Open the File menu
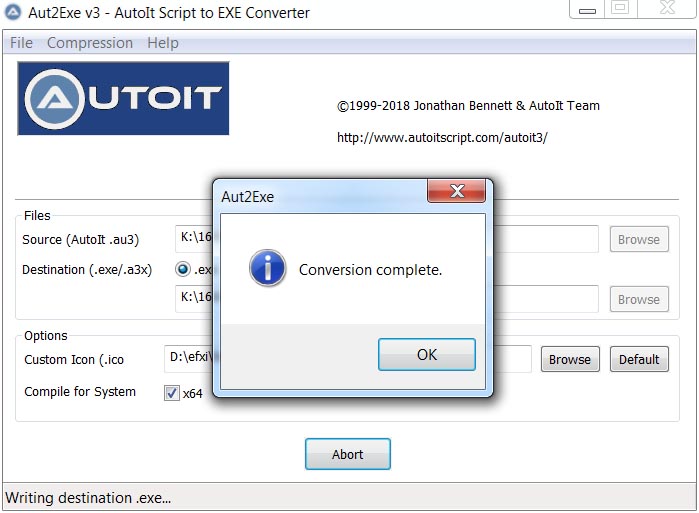699x513 pixels. pos(21,43)
